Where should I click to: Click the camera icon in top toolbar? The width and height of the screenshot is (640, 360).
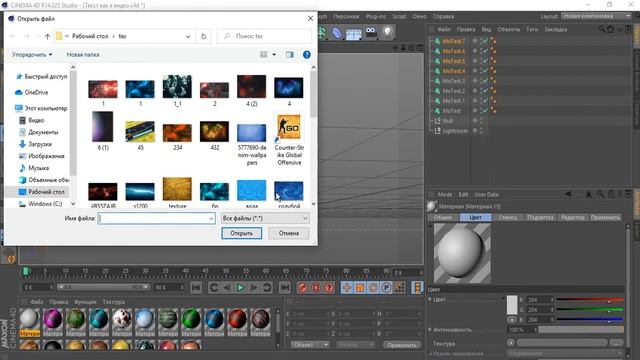[x=371, y=32]
